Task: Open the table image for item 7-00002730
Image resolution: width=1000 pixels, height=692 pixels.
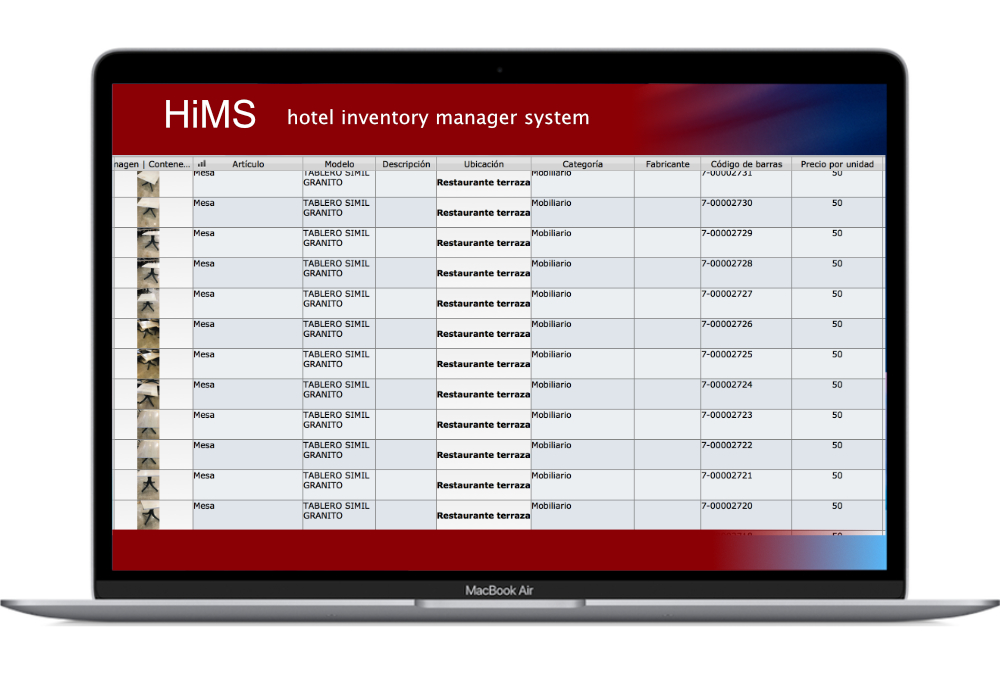Action: click(x=148, y=212)
